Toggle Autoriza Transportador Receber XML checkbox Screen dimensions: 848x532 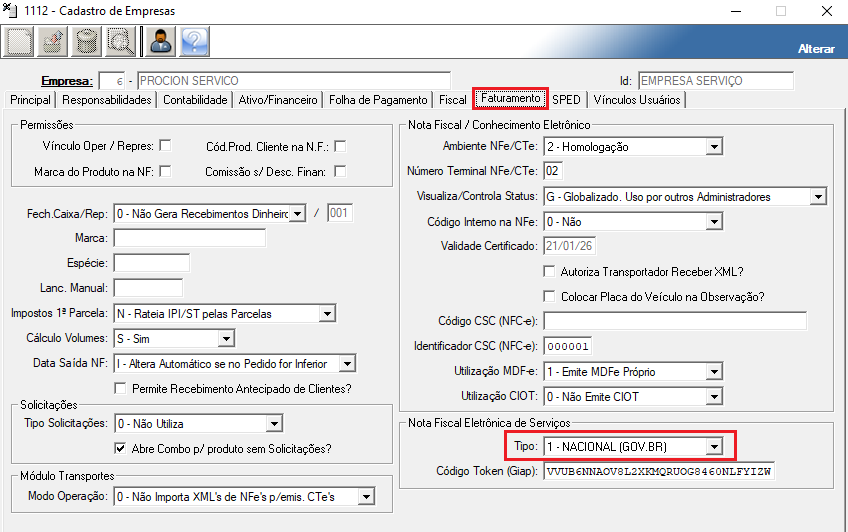549,272
